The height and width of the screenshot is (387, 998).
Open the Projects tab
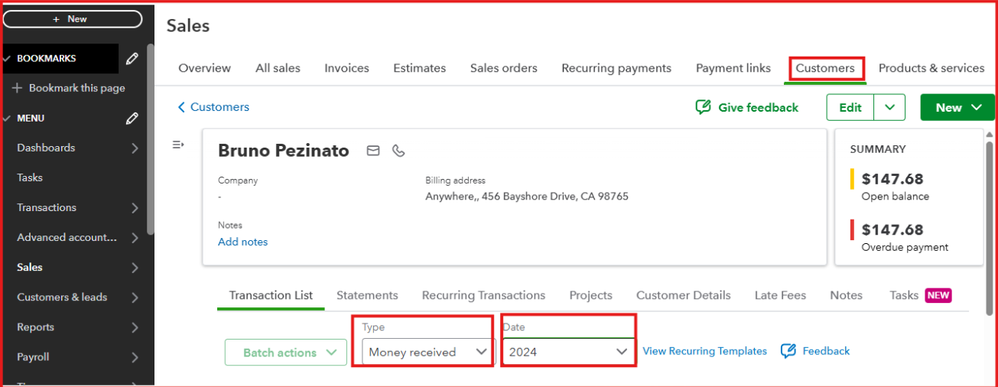coord(591,295)
